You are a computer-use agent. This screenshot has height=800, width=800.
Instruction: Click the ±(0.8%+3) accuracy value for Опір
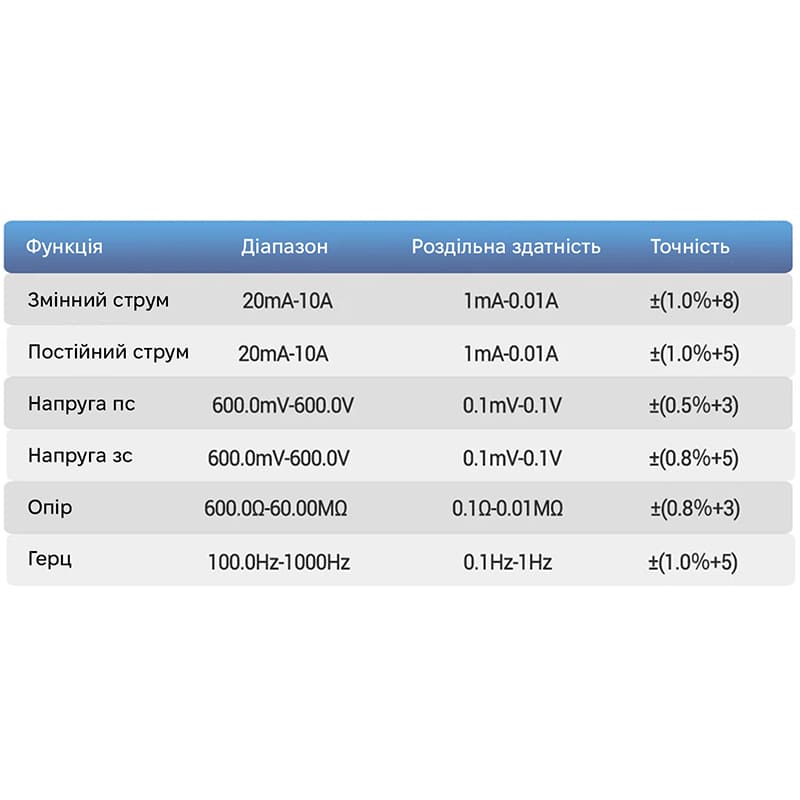695,508
